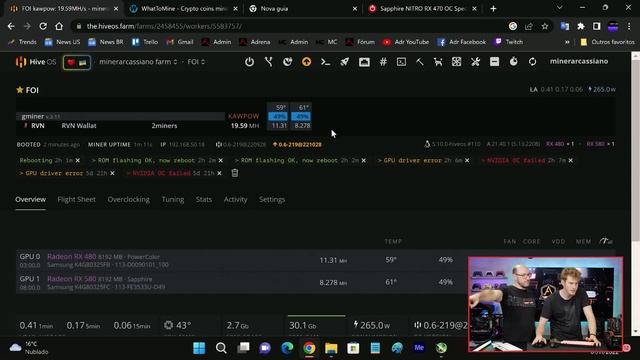
Task: Expand the bookmarks overflow chevron
Action: click(x=567, y=42)
